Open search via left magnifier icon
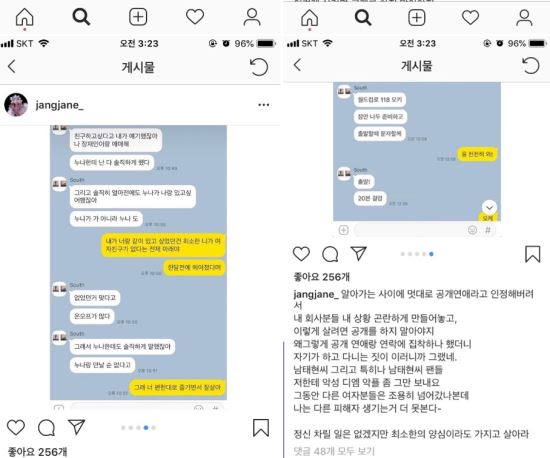 [81, 17]
